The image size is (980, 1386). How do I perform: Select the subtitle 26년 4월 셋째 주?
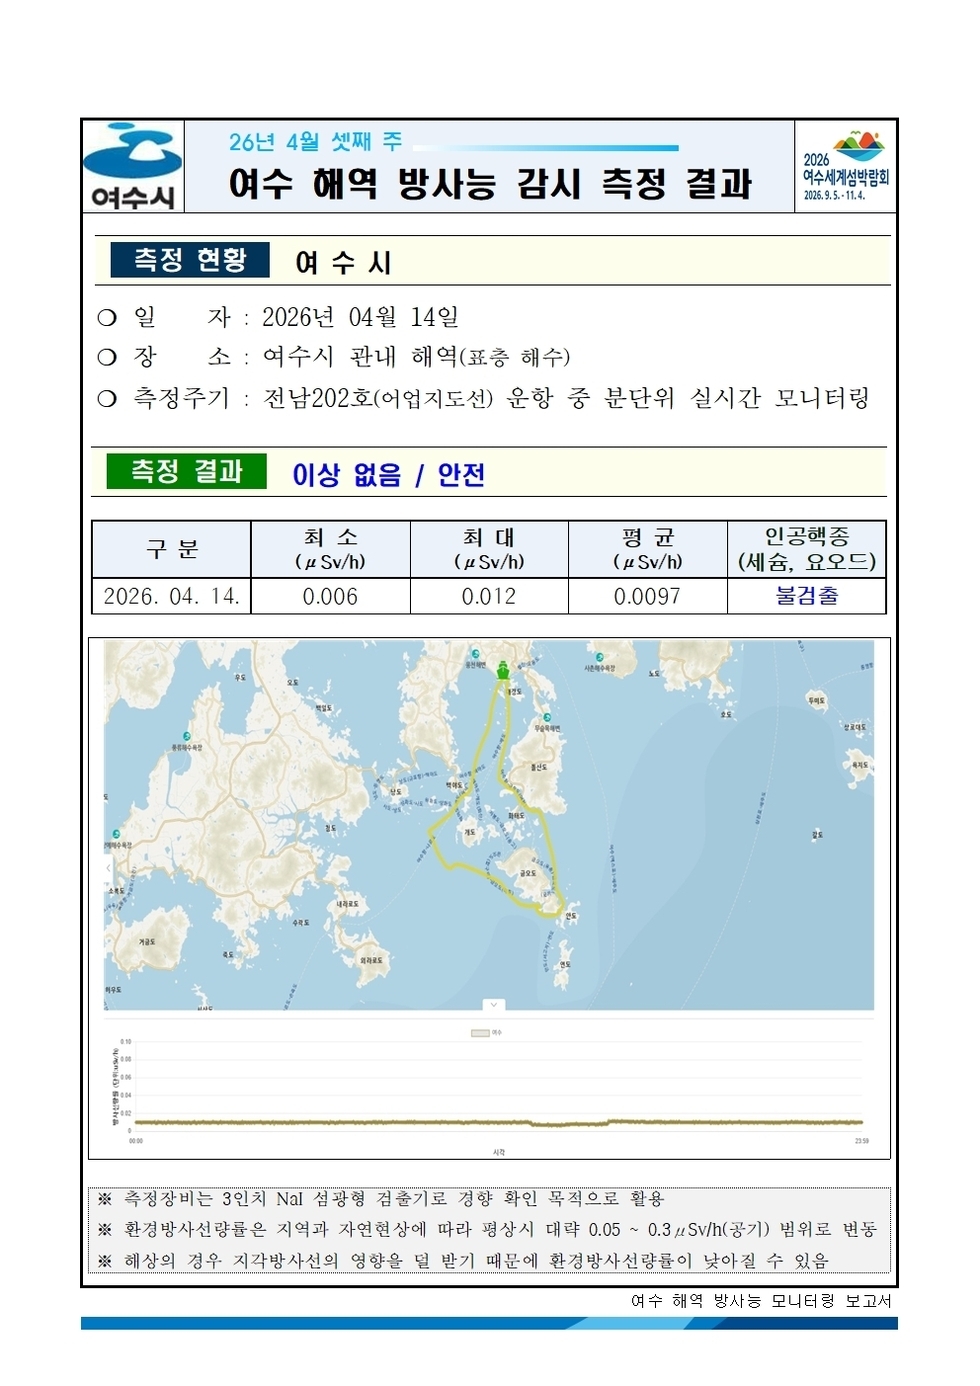315,142
